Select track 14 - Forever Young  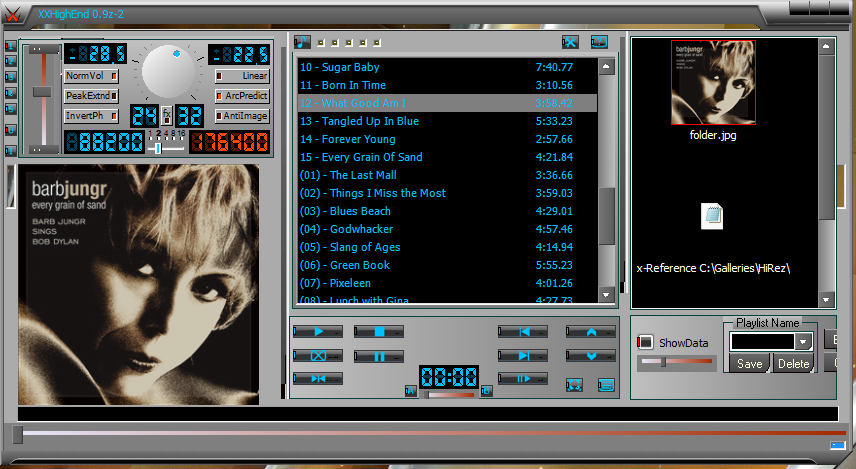pyautogui.click(x=447, y=139)
